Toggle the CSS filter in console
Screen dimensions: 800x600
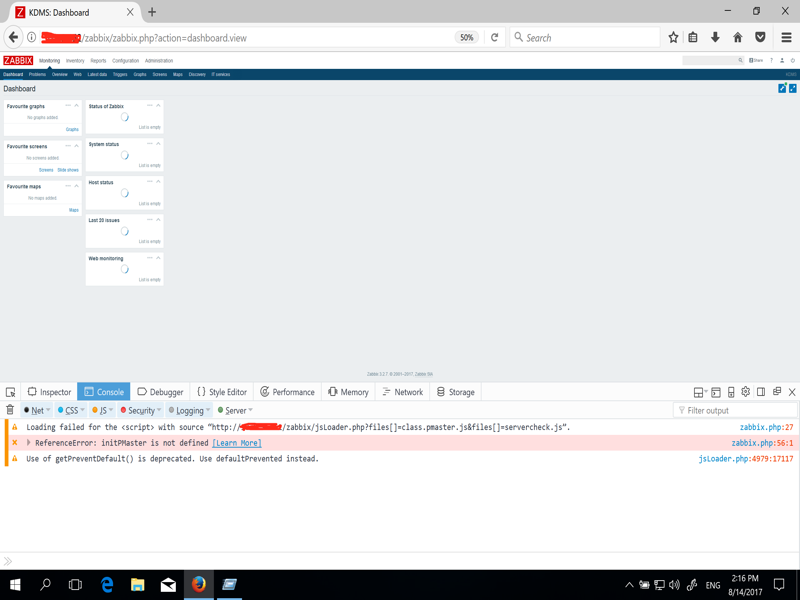click(71, 410)
